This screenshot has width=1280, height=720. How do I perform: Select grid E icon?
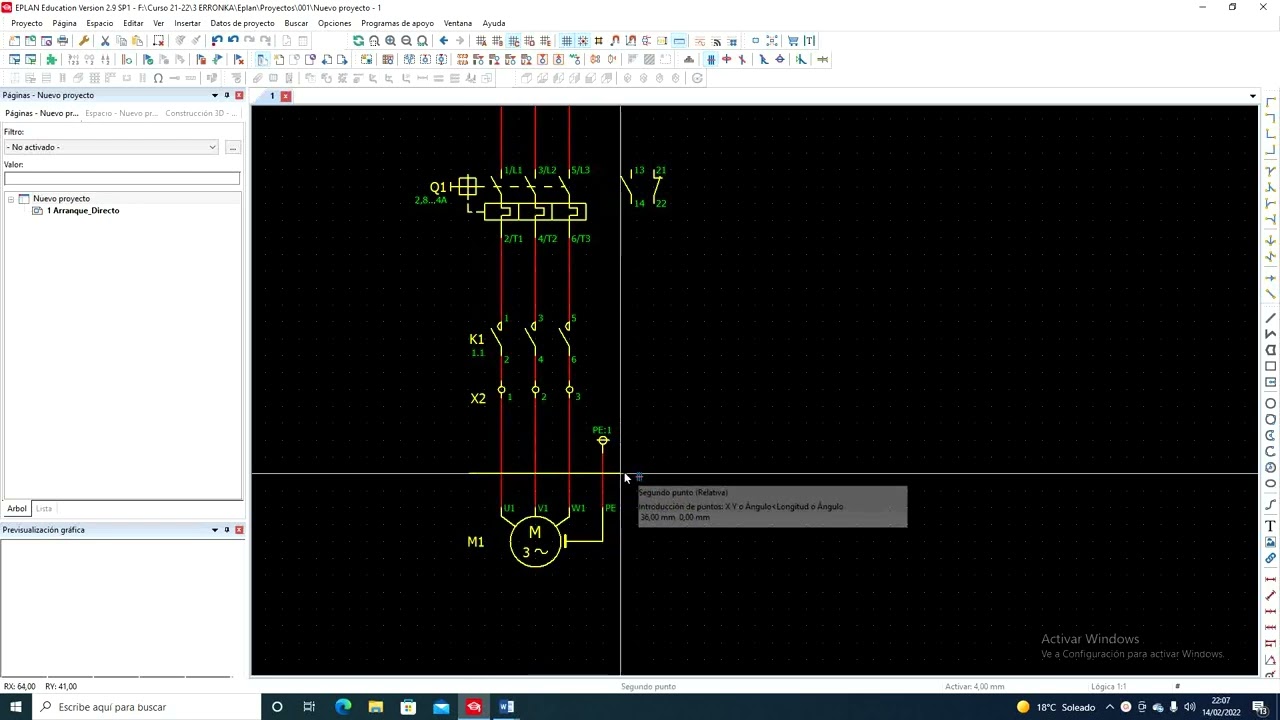(x=545, y=41)
